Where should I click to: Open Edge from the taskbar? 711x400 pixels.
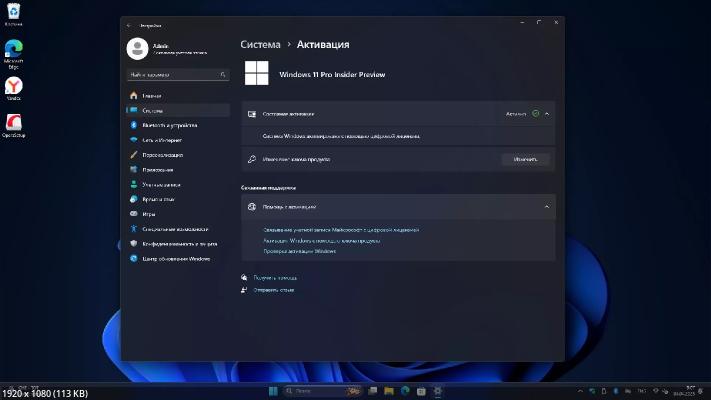(405, 391)
